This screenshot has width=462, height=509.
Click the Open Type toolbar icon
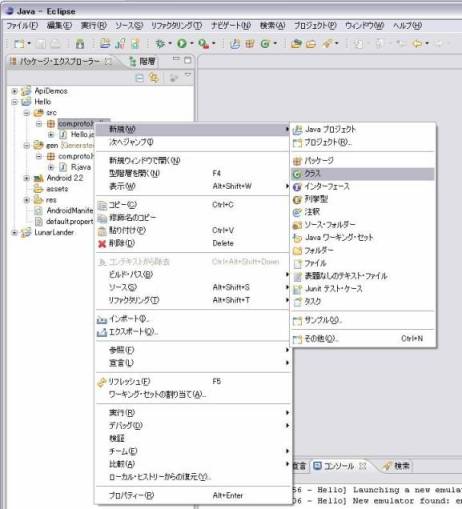[296, 43]
